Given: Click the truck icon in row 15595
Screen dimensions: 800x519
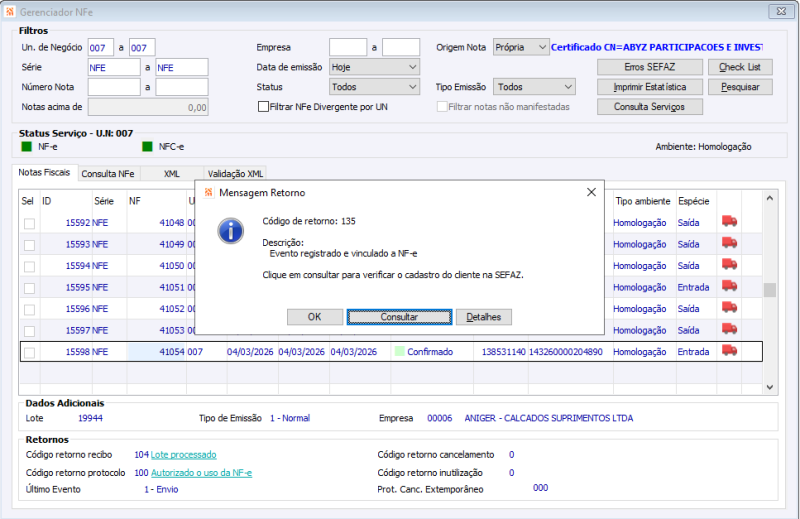Looking at the screenshot, I should coord(729,286).
